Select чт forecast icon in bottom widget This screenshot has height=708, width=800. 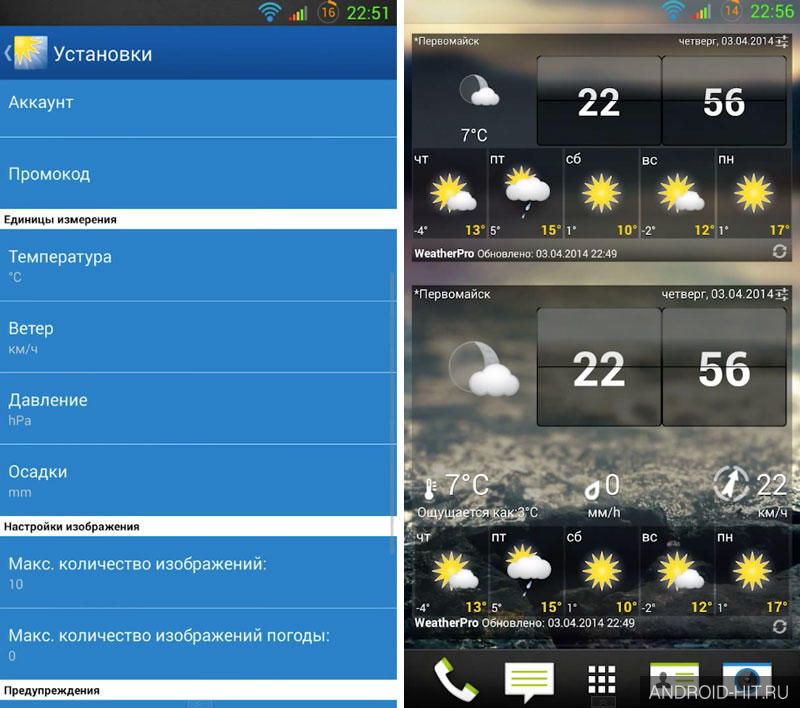(x=455, y=570)
